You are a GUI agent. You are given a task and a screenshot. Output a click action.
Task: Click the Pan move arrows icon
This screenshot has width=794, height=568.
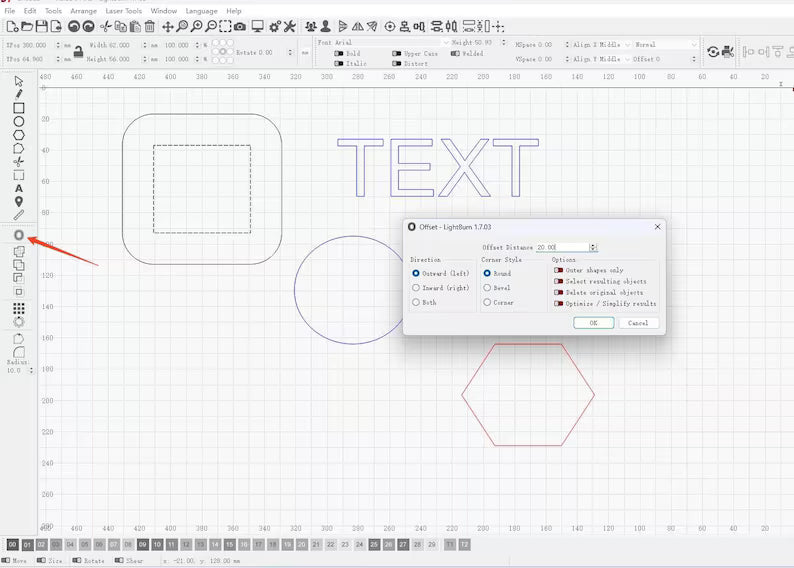tap(168, 26)
